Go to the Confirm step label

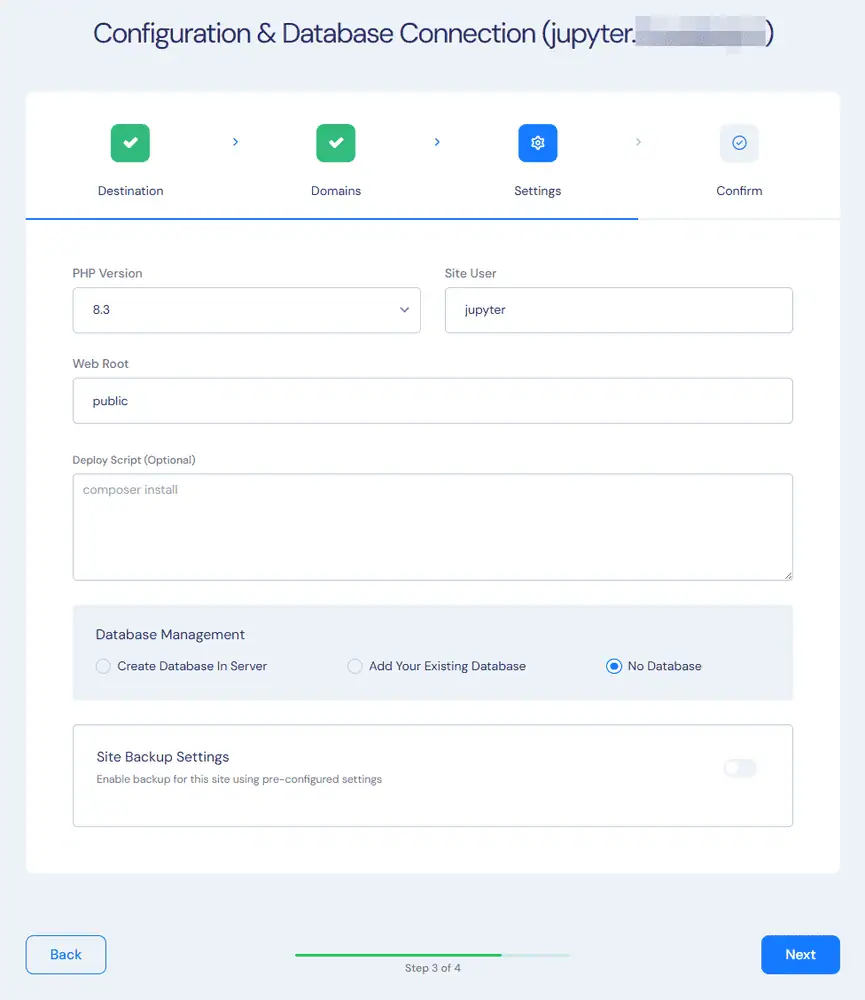[x=739, y=191]
